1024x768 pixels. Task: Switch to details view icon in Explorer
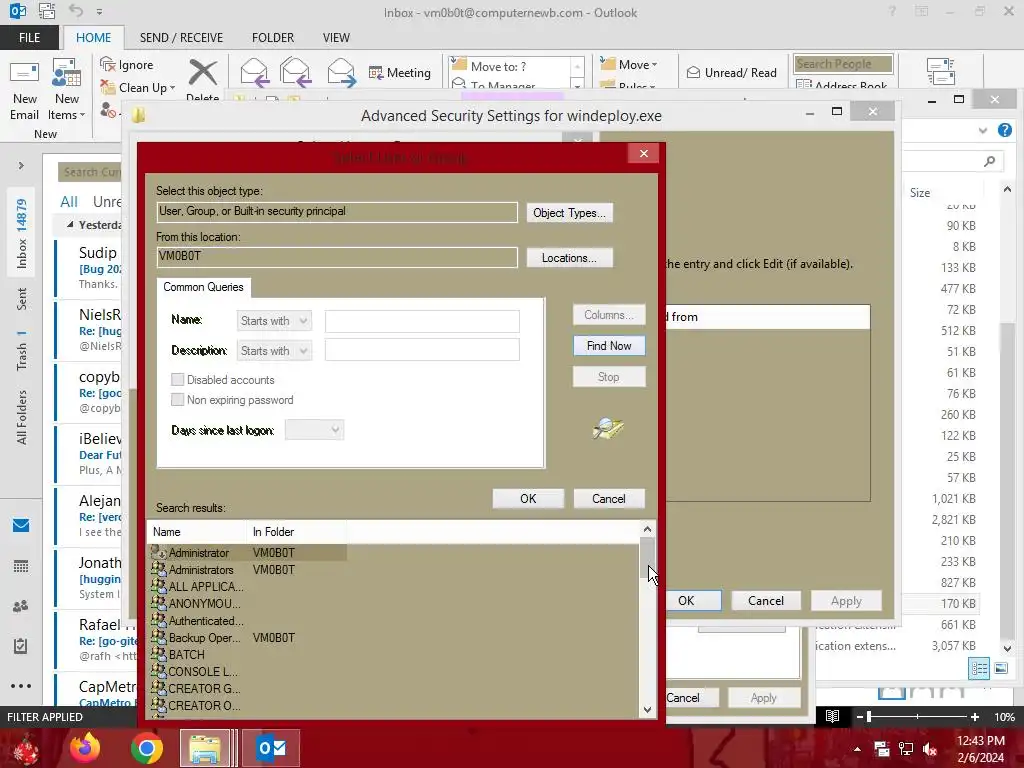coord(979,668)
